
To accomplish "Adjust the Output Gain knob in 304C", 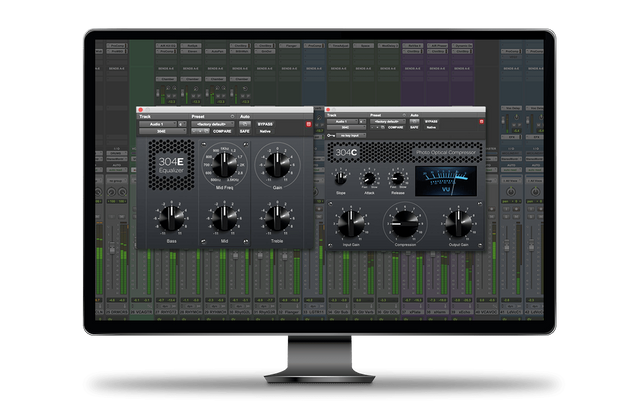I will tap(458, 224).
